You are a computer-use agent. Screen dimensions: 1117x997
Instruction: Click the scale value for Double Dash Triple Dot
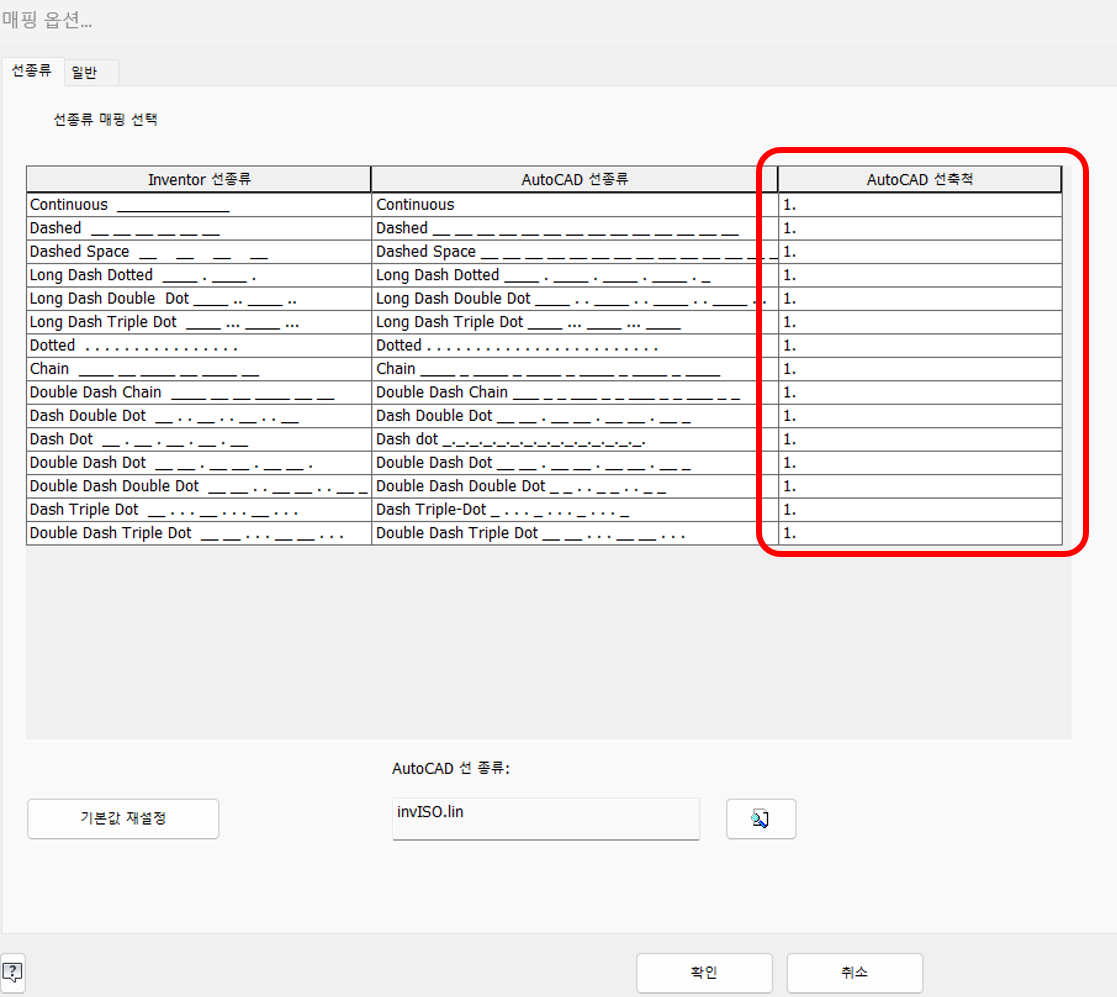click(x=918, y=533)
